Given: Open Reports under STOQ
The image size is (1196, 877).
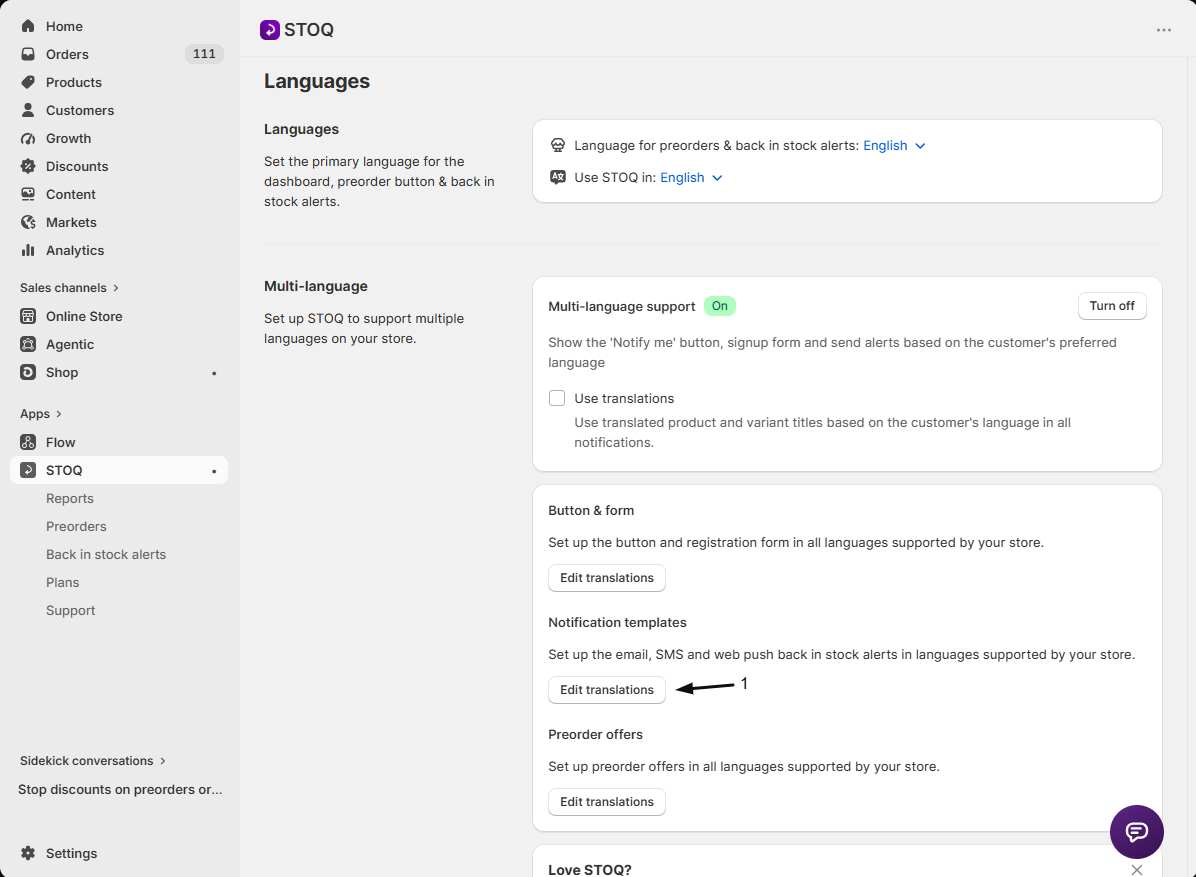Looking at the screenshot, I should [x=69, y=498].
